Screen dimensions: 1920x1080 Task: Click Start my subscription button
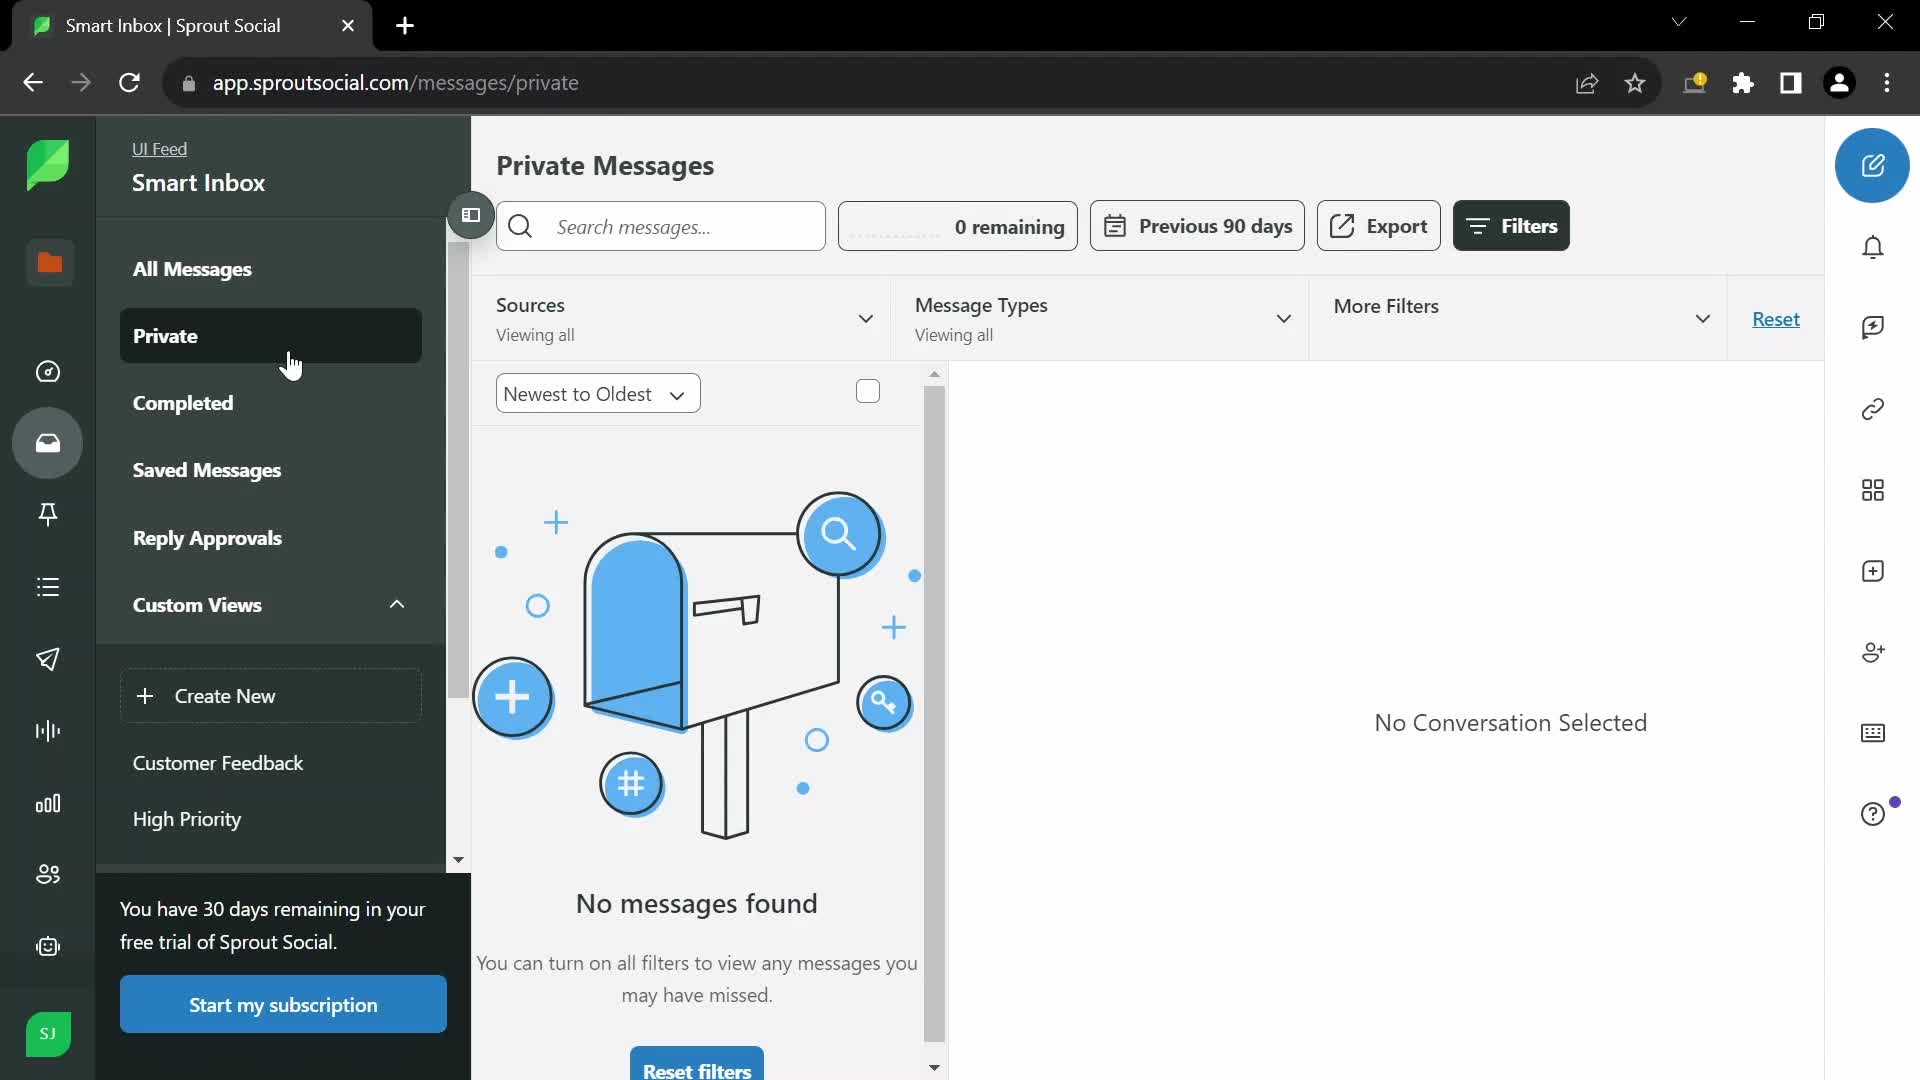pos(284,1004)
